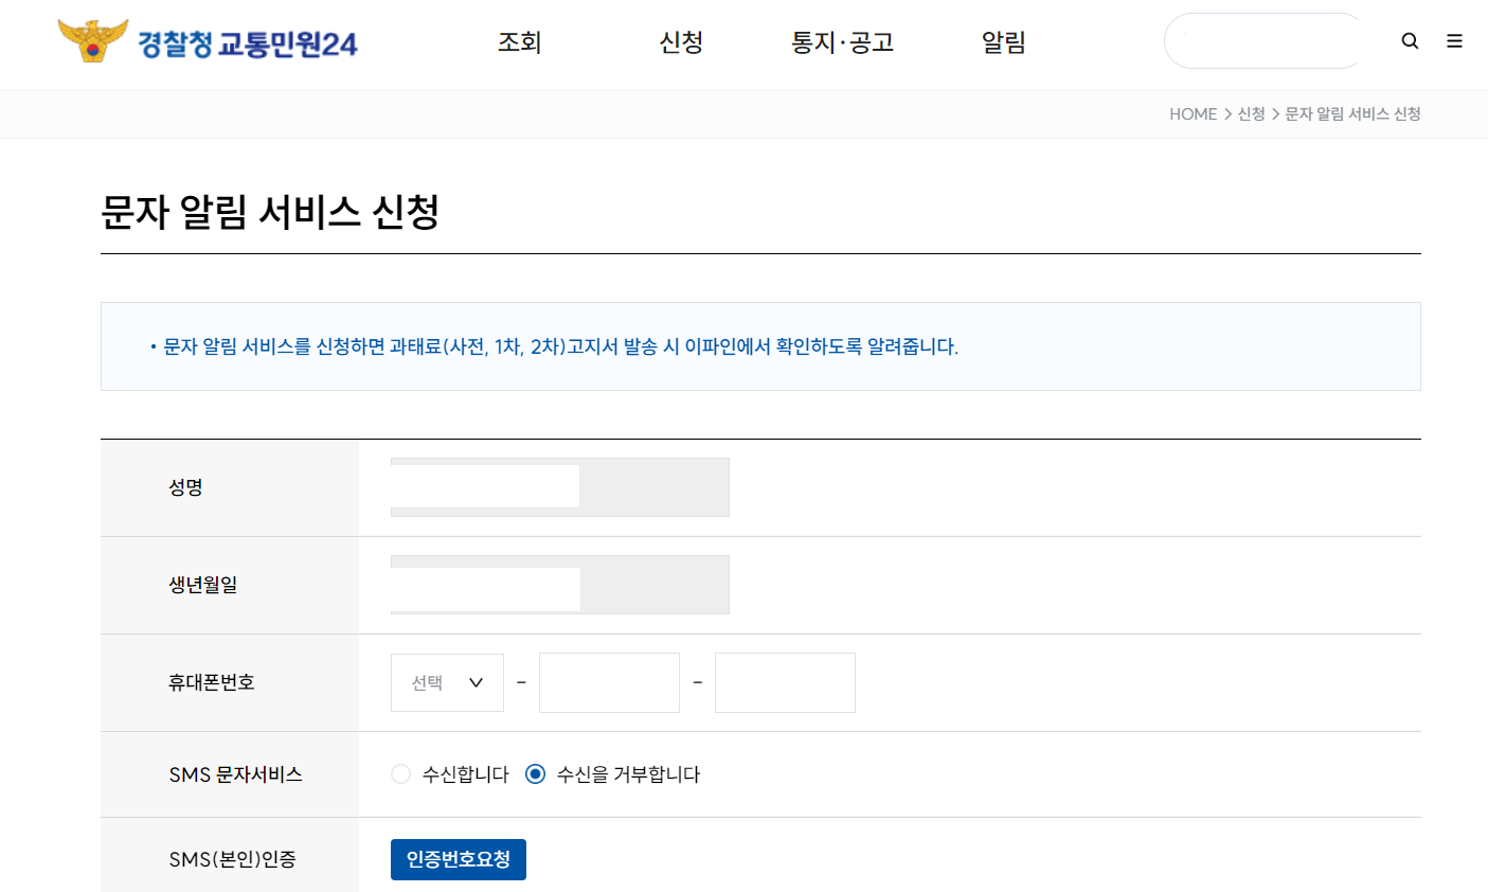Image resolution: width=1488 pixels, height=892 pixels.
Task: Open the 선택 phone prefix dropdown
Action: [447, 682]
